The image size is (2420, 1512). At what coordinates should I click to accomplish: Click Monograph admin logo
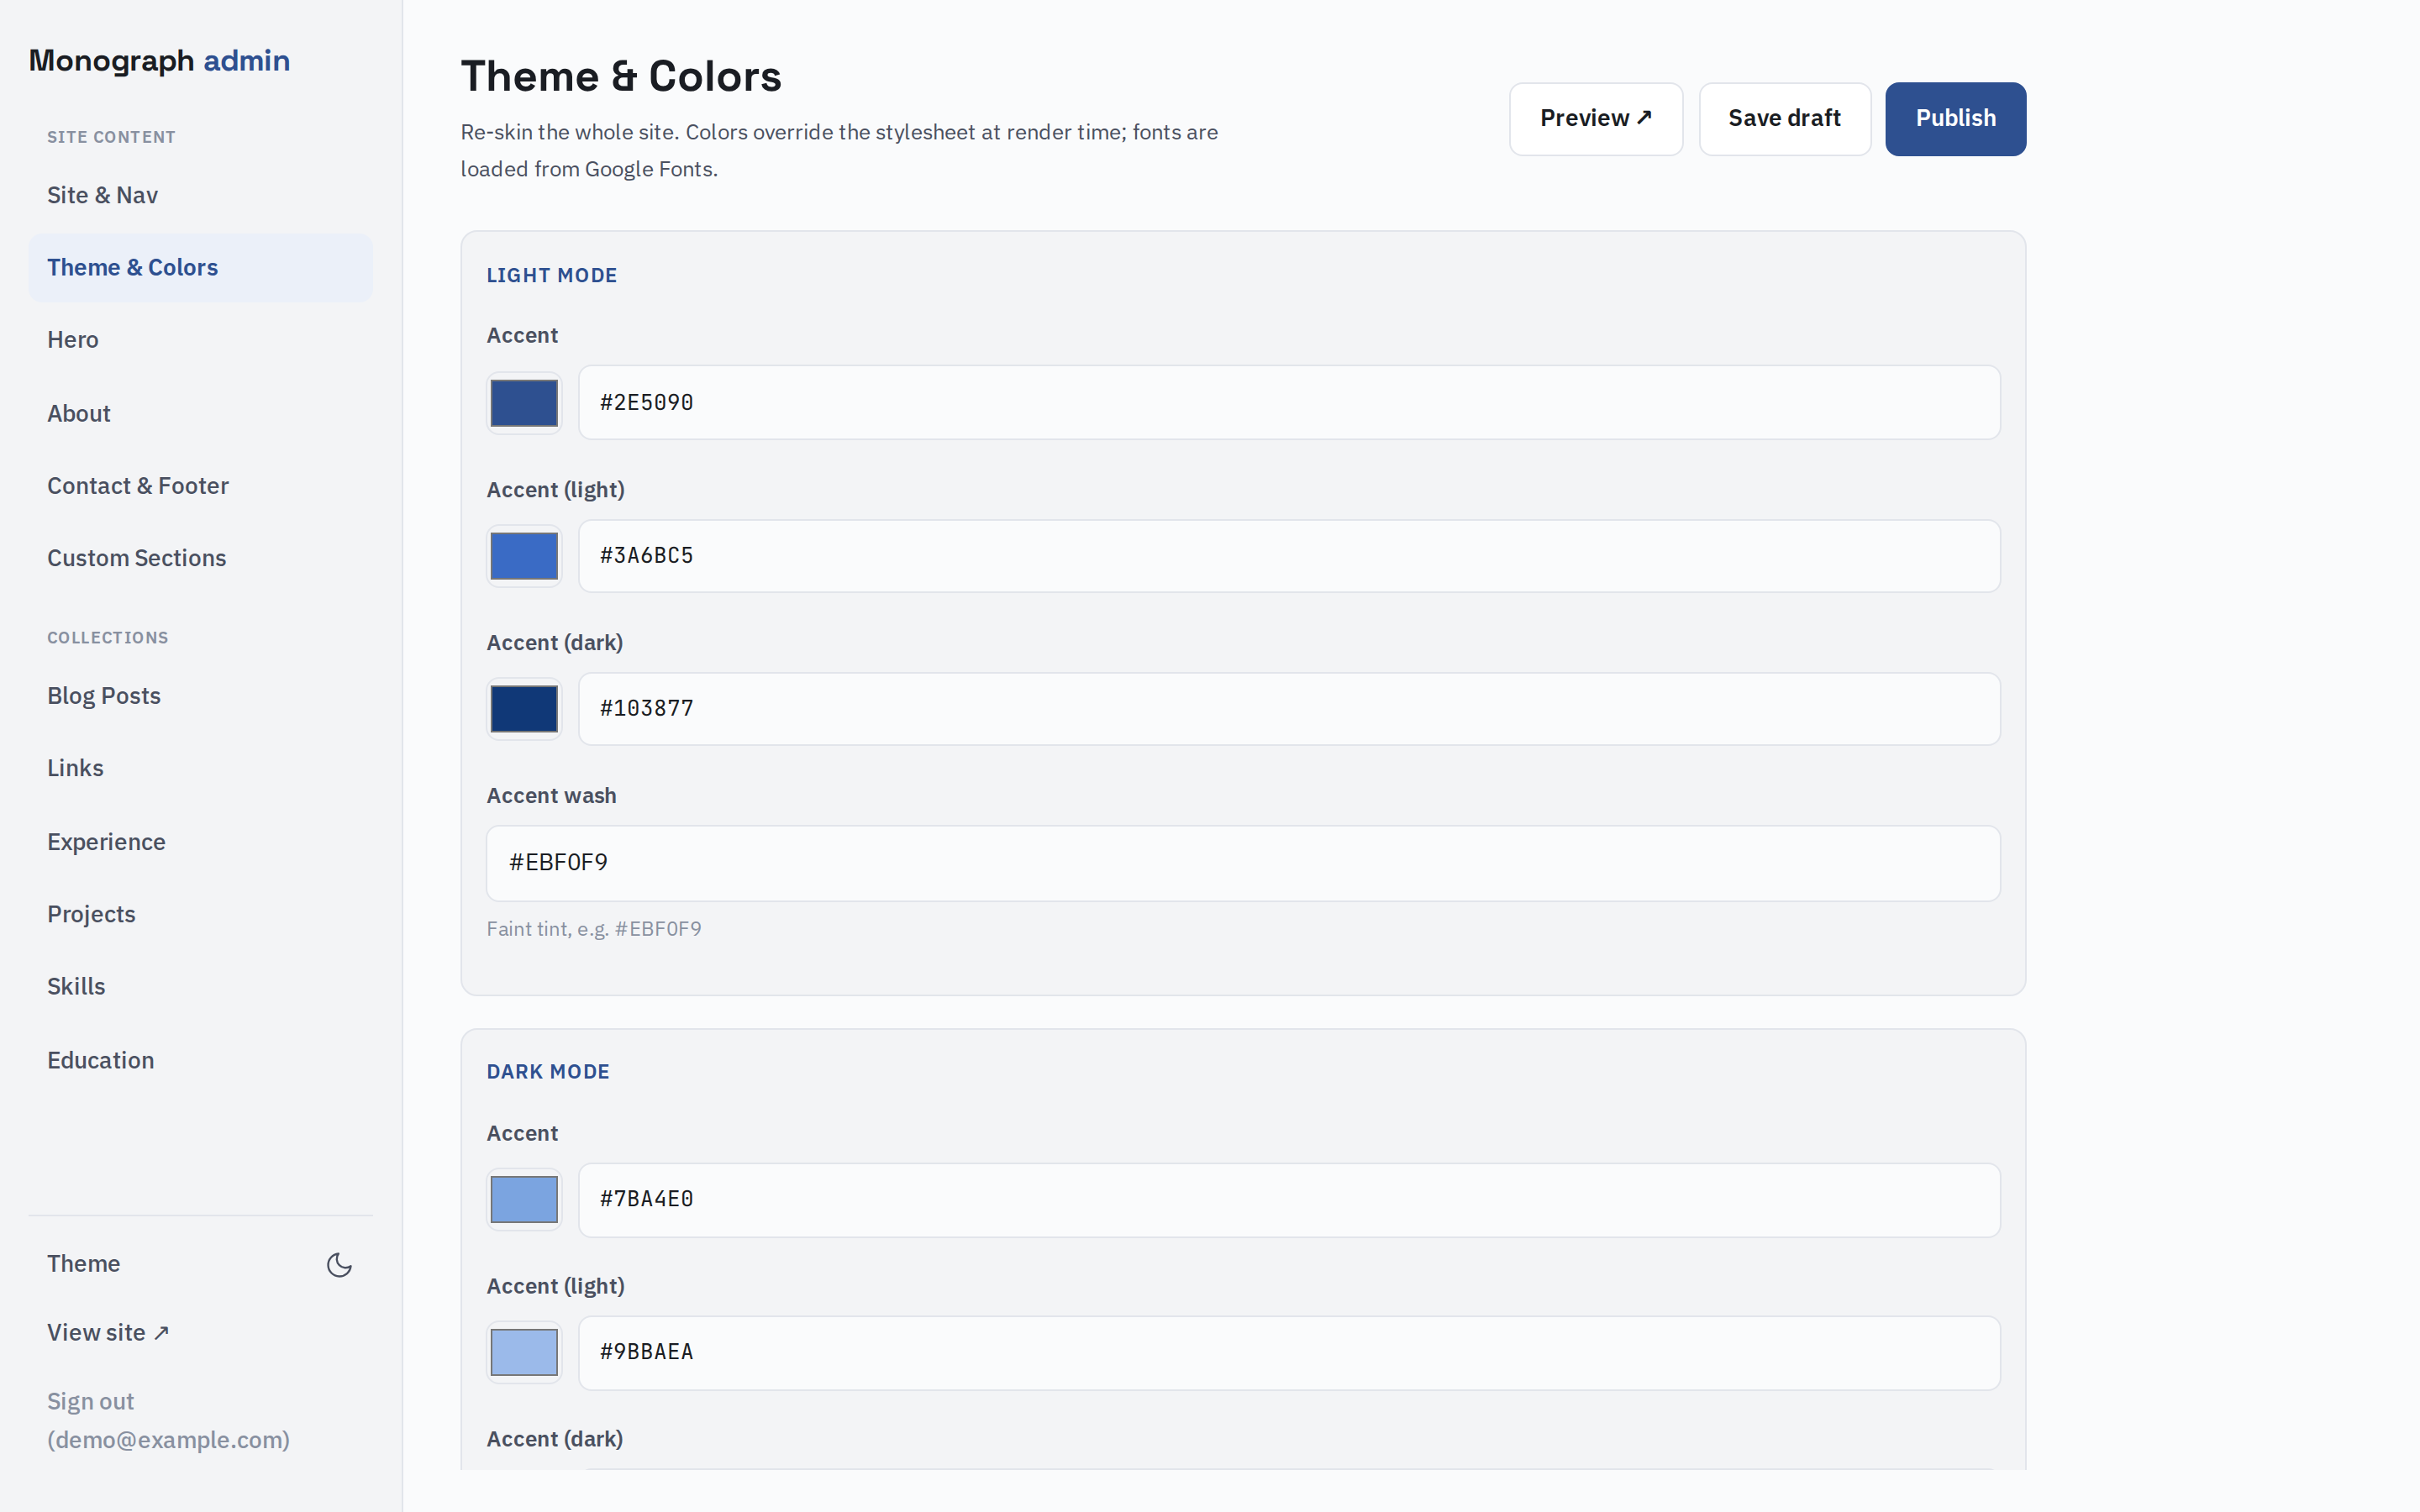(x=159, y=61)
